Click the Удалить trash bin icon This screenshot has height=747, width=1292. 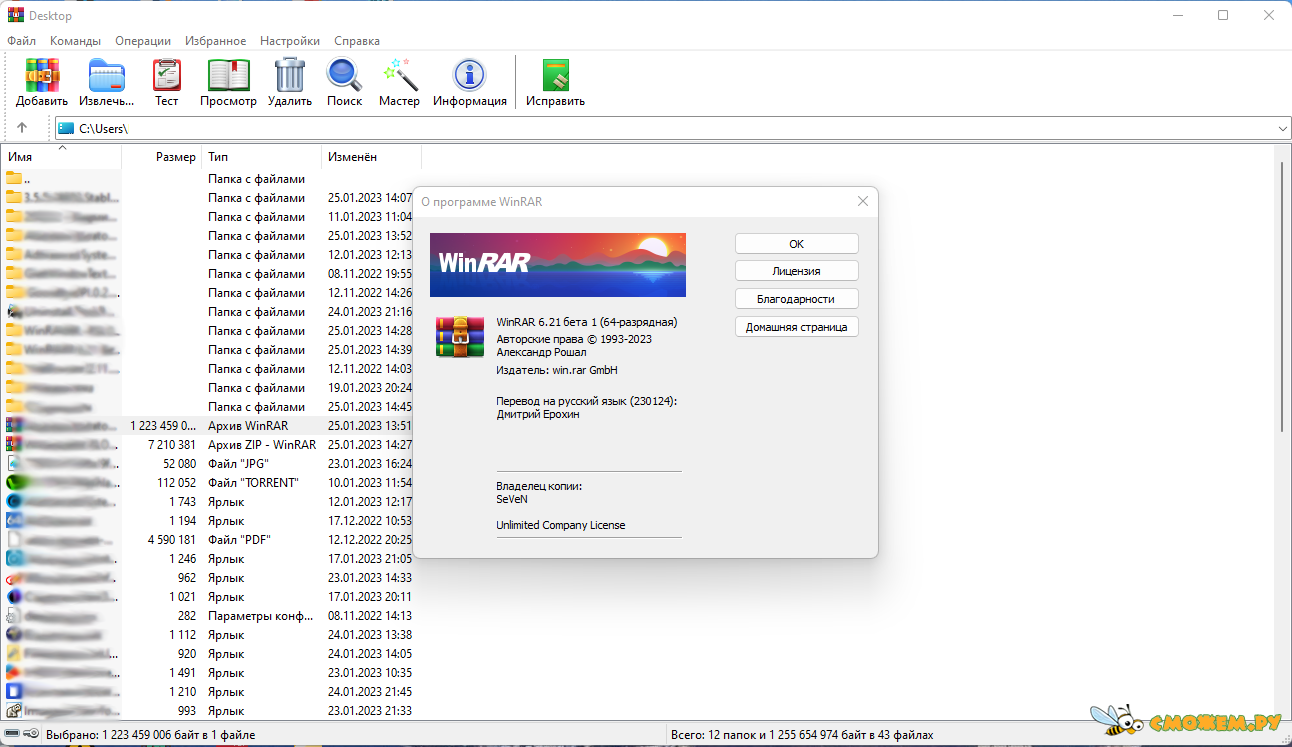pos(290,82)
